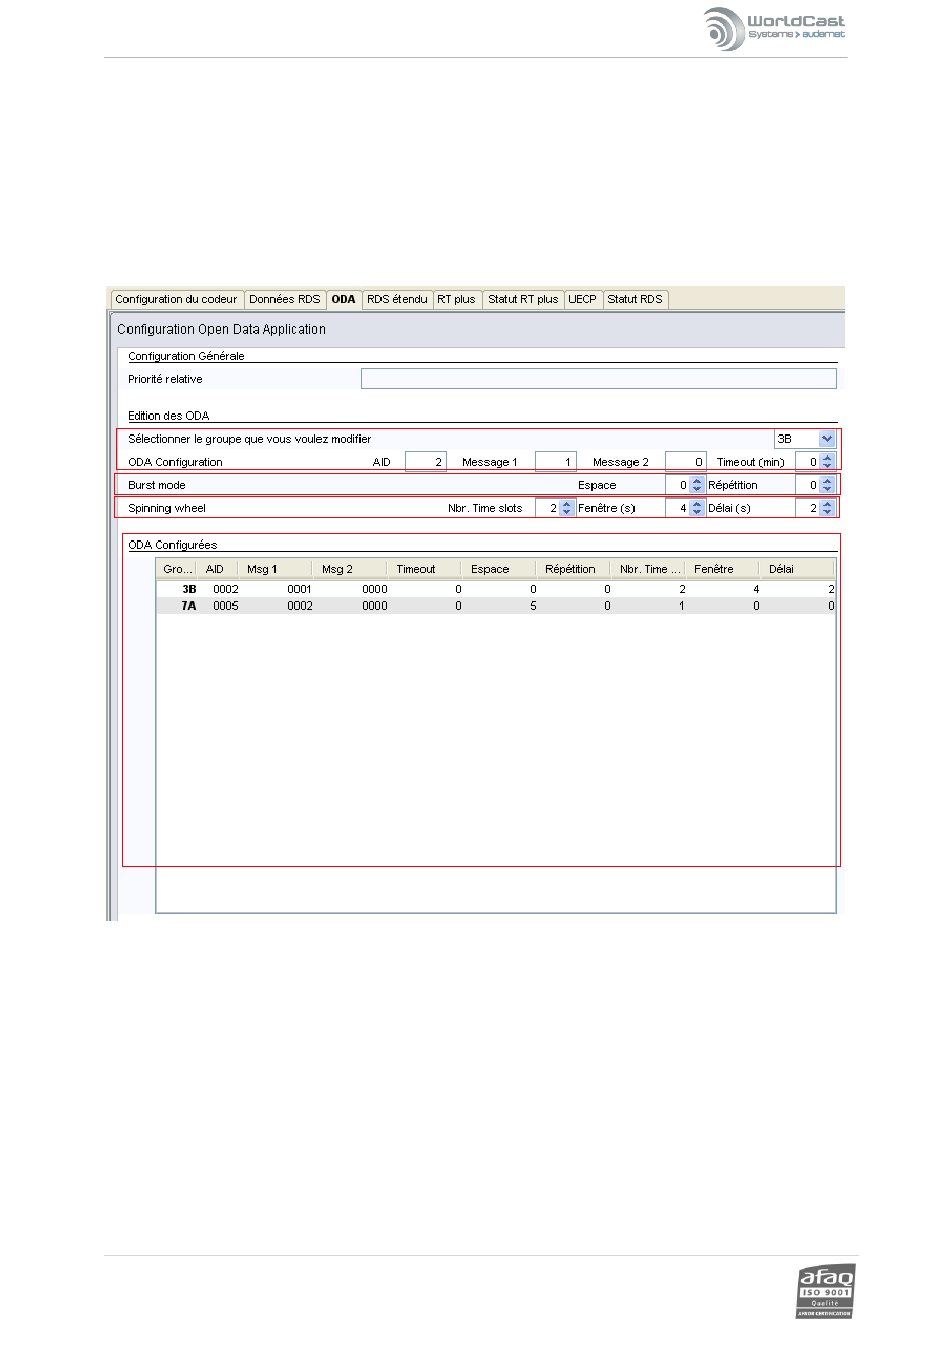Click the Timeout column header
Screen dimensions: 950x1353
[416, 569]
